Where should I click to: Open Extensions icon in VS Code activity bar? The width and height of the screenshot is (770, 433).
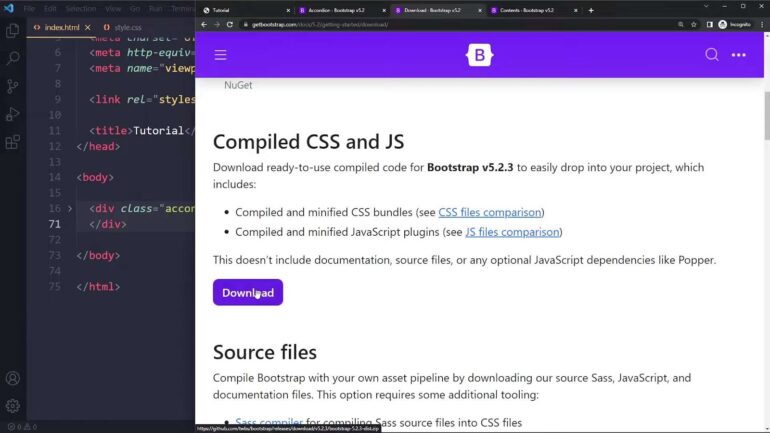(x=13, y=142)
